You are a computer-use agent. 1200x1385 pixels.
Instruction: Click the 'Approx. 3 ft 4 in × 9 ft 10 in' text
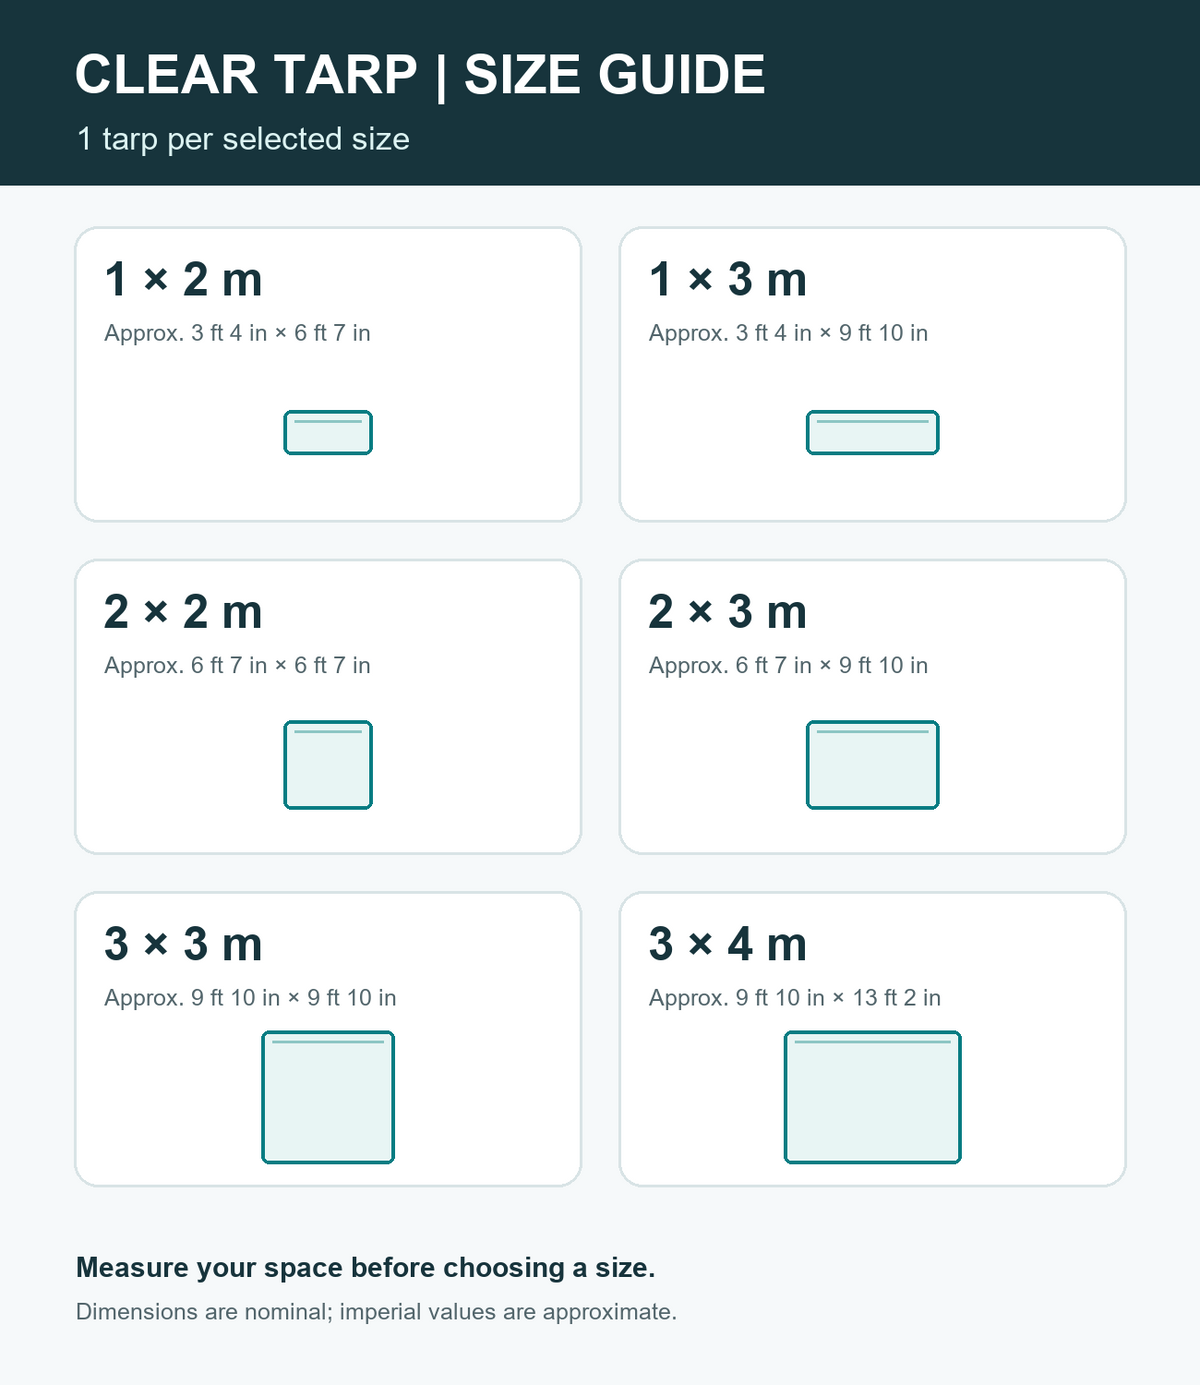coord(788,333)
